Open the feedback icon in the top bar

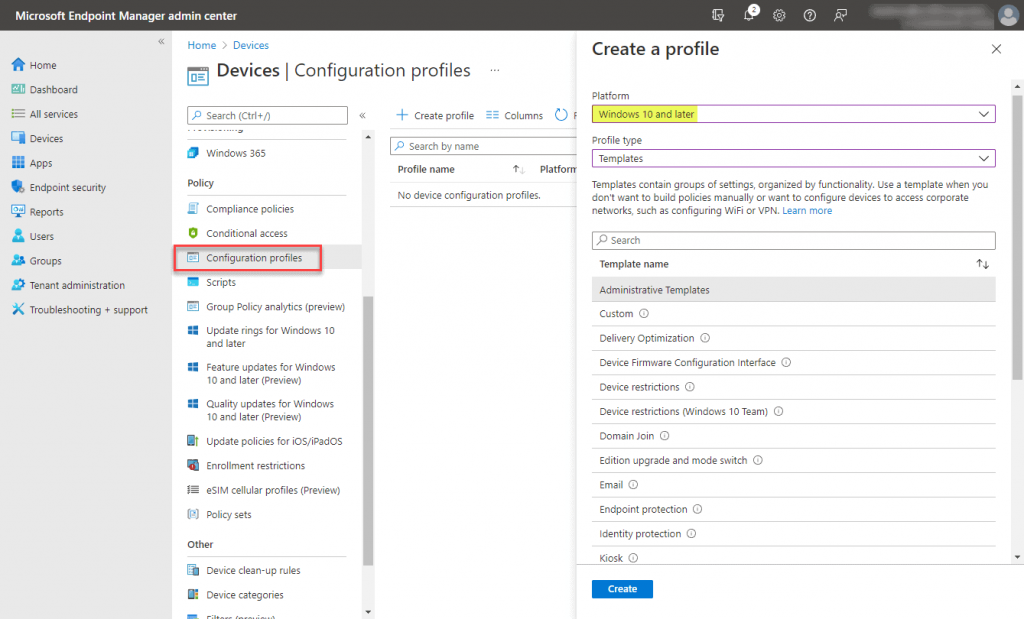click(x=840, y=15)
